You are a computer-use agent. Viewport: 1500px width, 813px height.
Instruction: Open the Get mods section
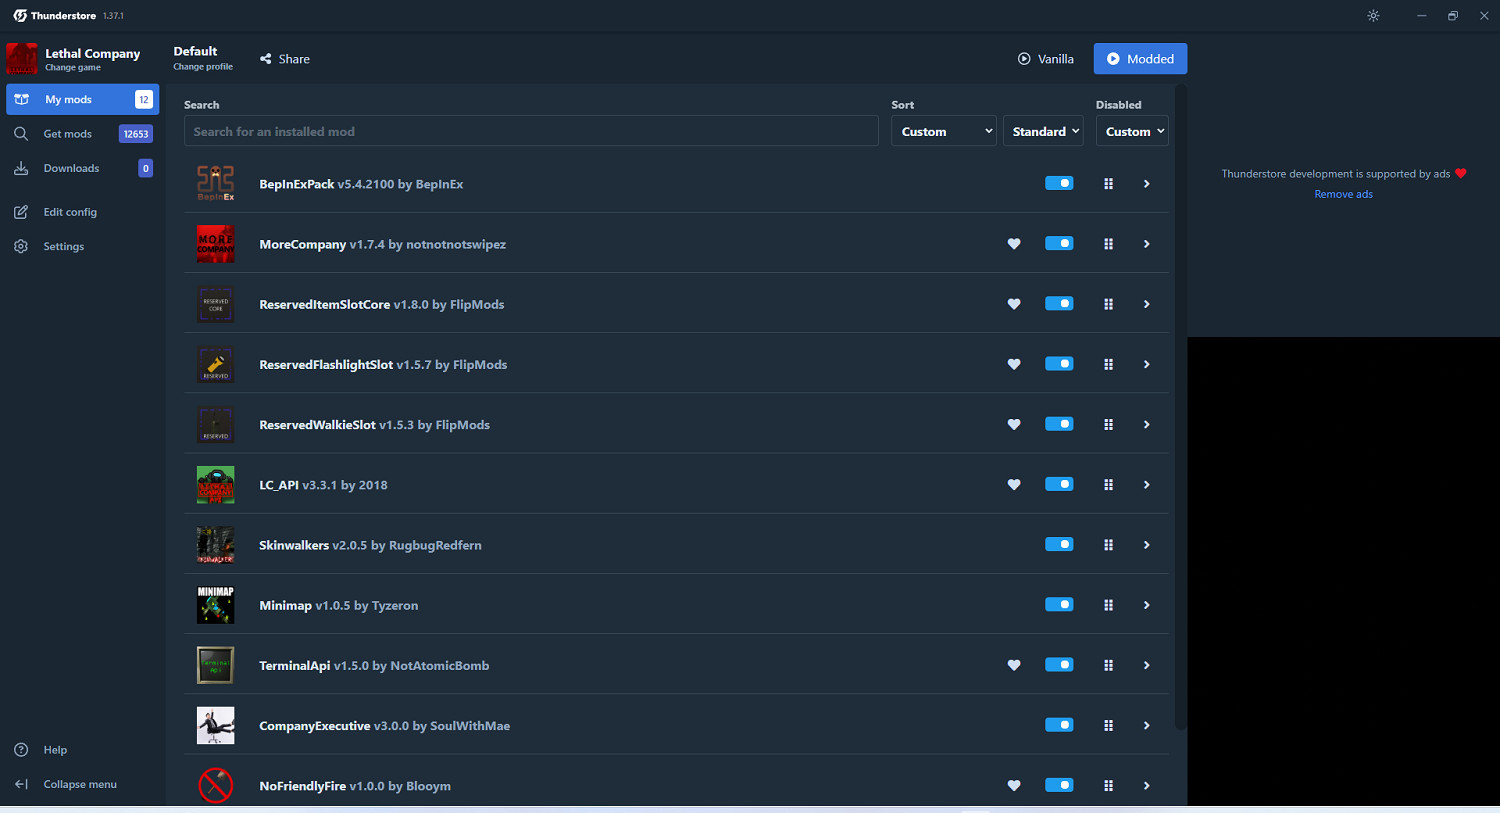tap(68, 134)
